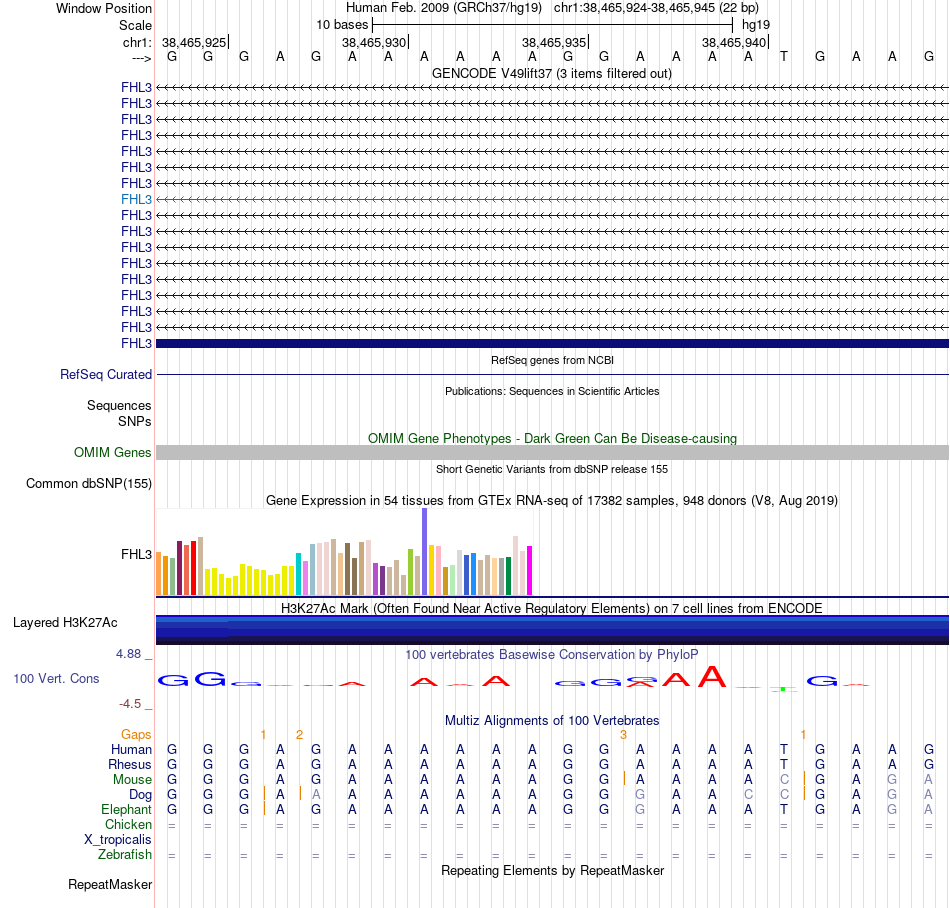Click the RepeatMasker track label
The image size is (950, 908).
pos(110,884)
